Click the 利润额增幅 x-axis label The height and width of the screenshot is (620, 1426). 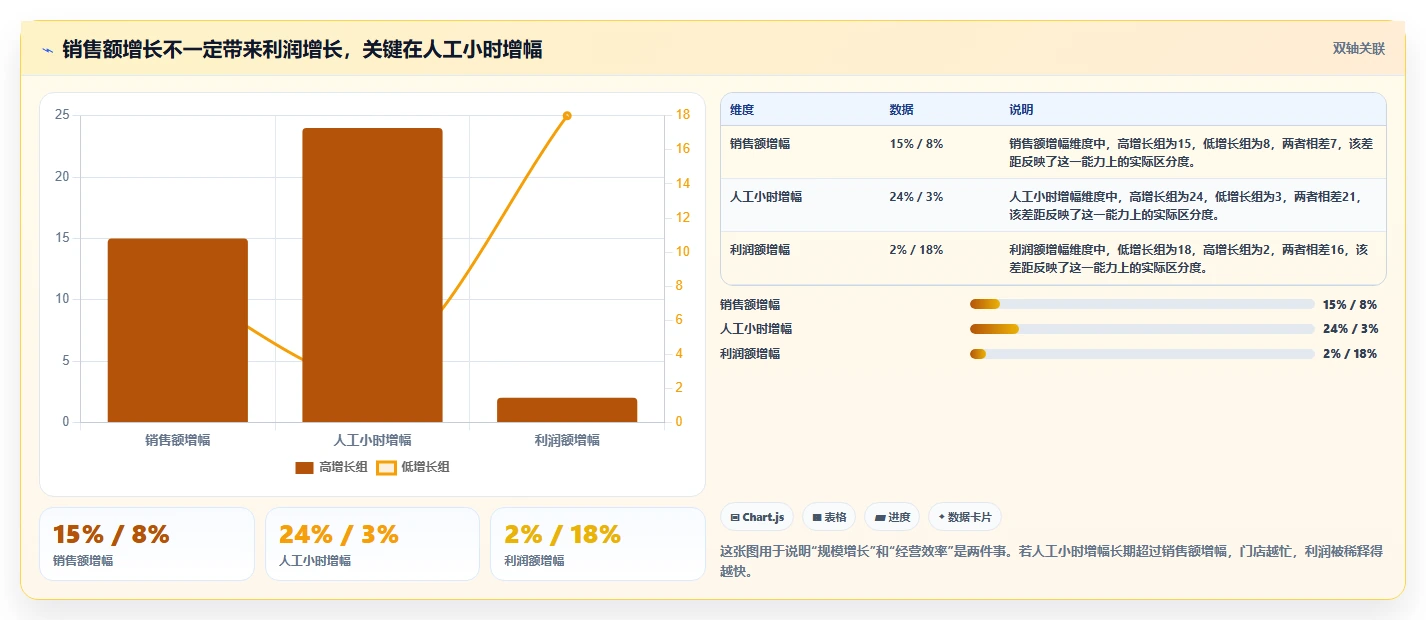point(567,440)
